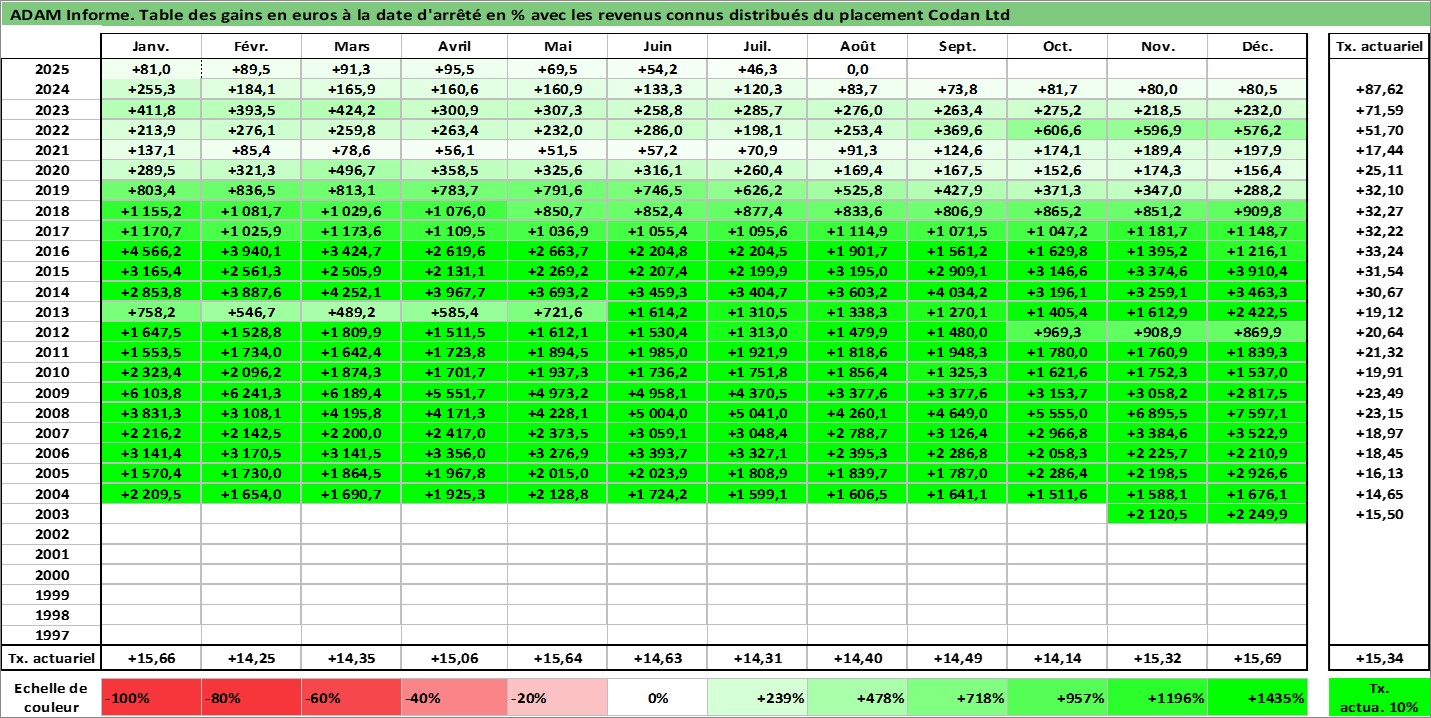Click the +2 422,5 cell in Déc. 2013
Viewport: 1431px width, 718px height.
click(x=1257, y=312)
